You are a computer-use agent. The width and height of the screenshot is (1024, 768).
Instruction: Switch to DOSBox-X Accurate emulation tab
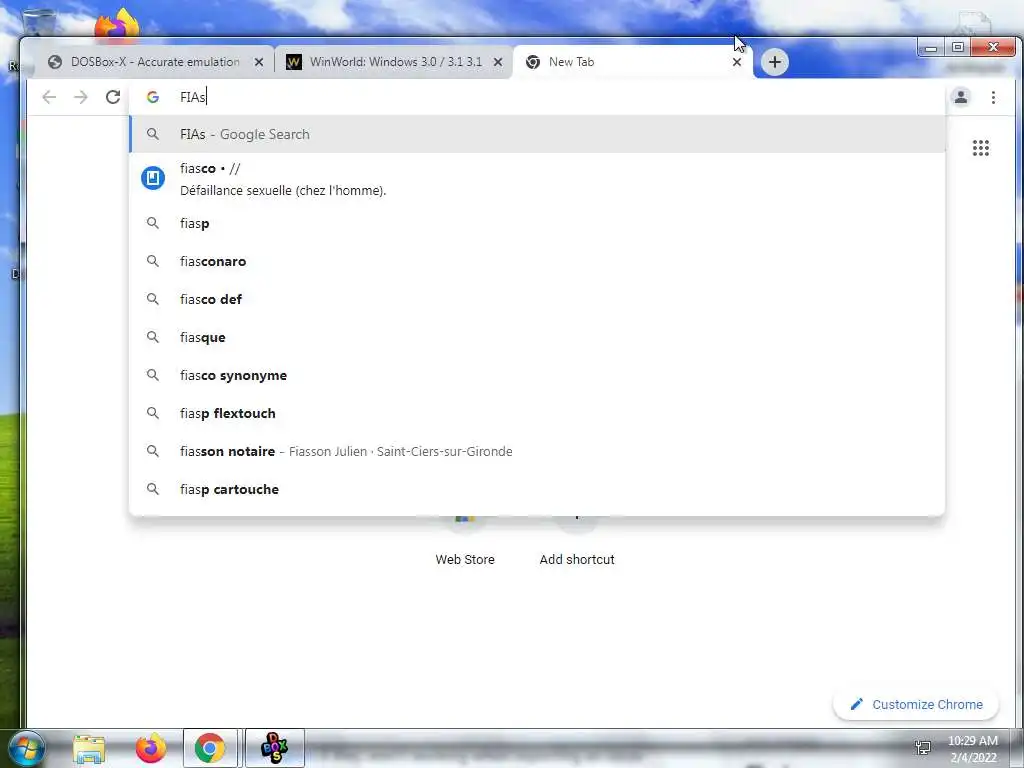[x=155, y=62]
